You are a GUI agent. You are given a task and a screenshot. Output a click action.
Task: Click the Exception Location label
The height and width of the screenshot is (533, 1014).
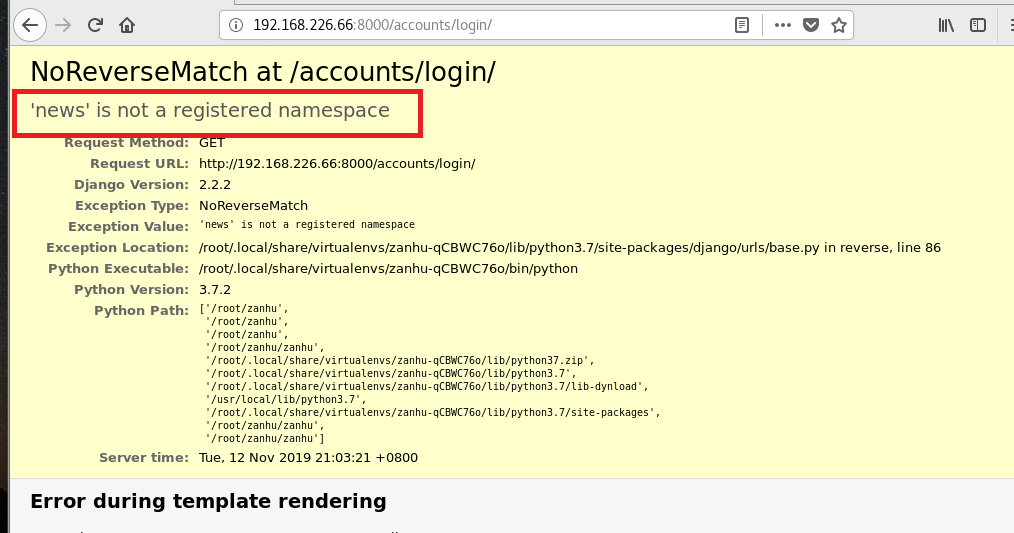tap(117, 248)
